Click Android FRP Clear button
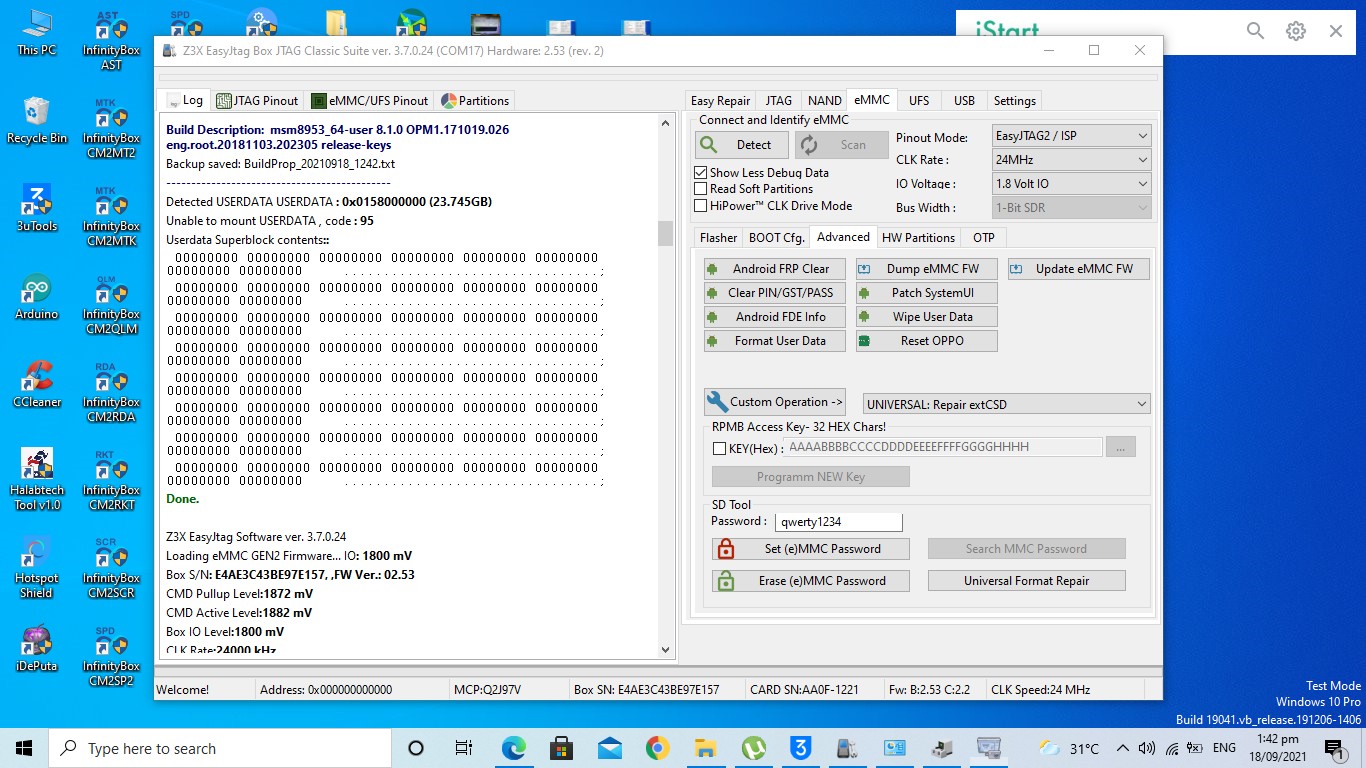 (775, 269)
